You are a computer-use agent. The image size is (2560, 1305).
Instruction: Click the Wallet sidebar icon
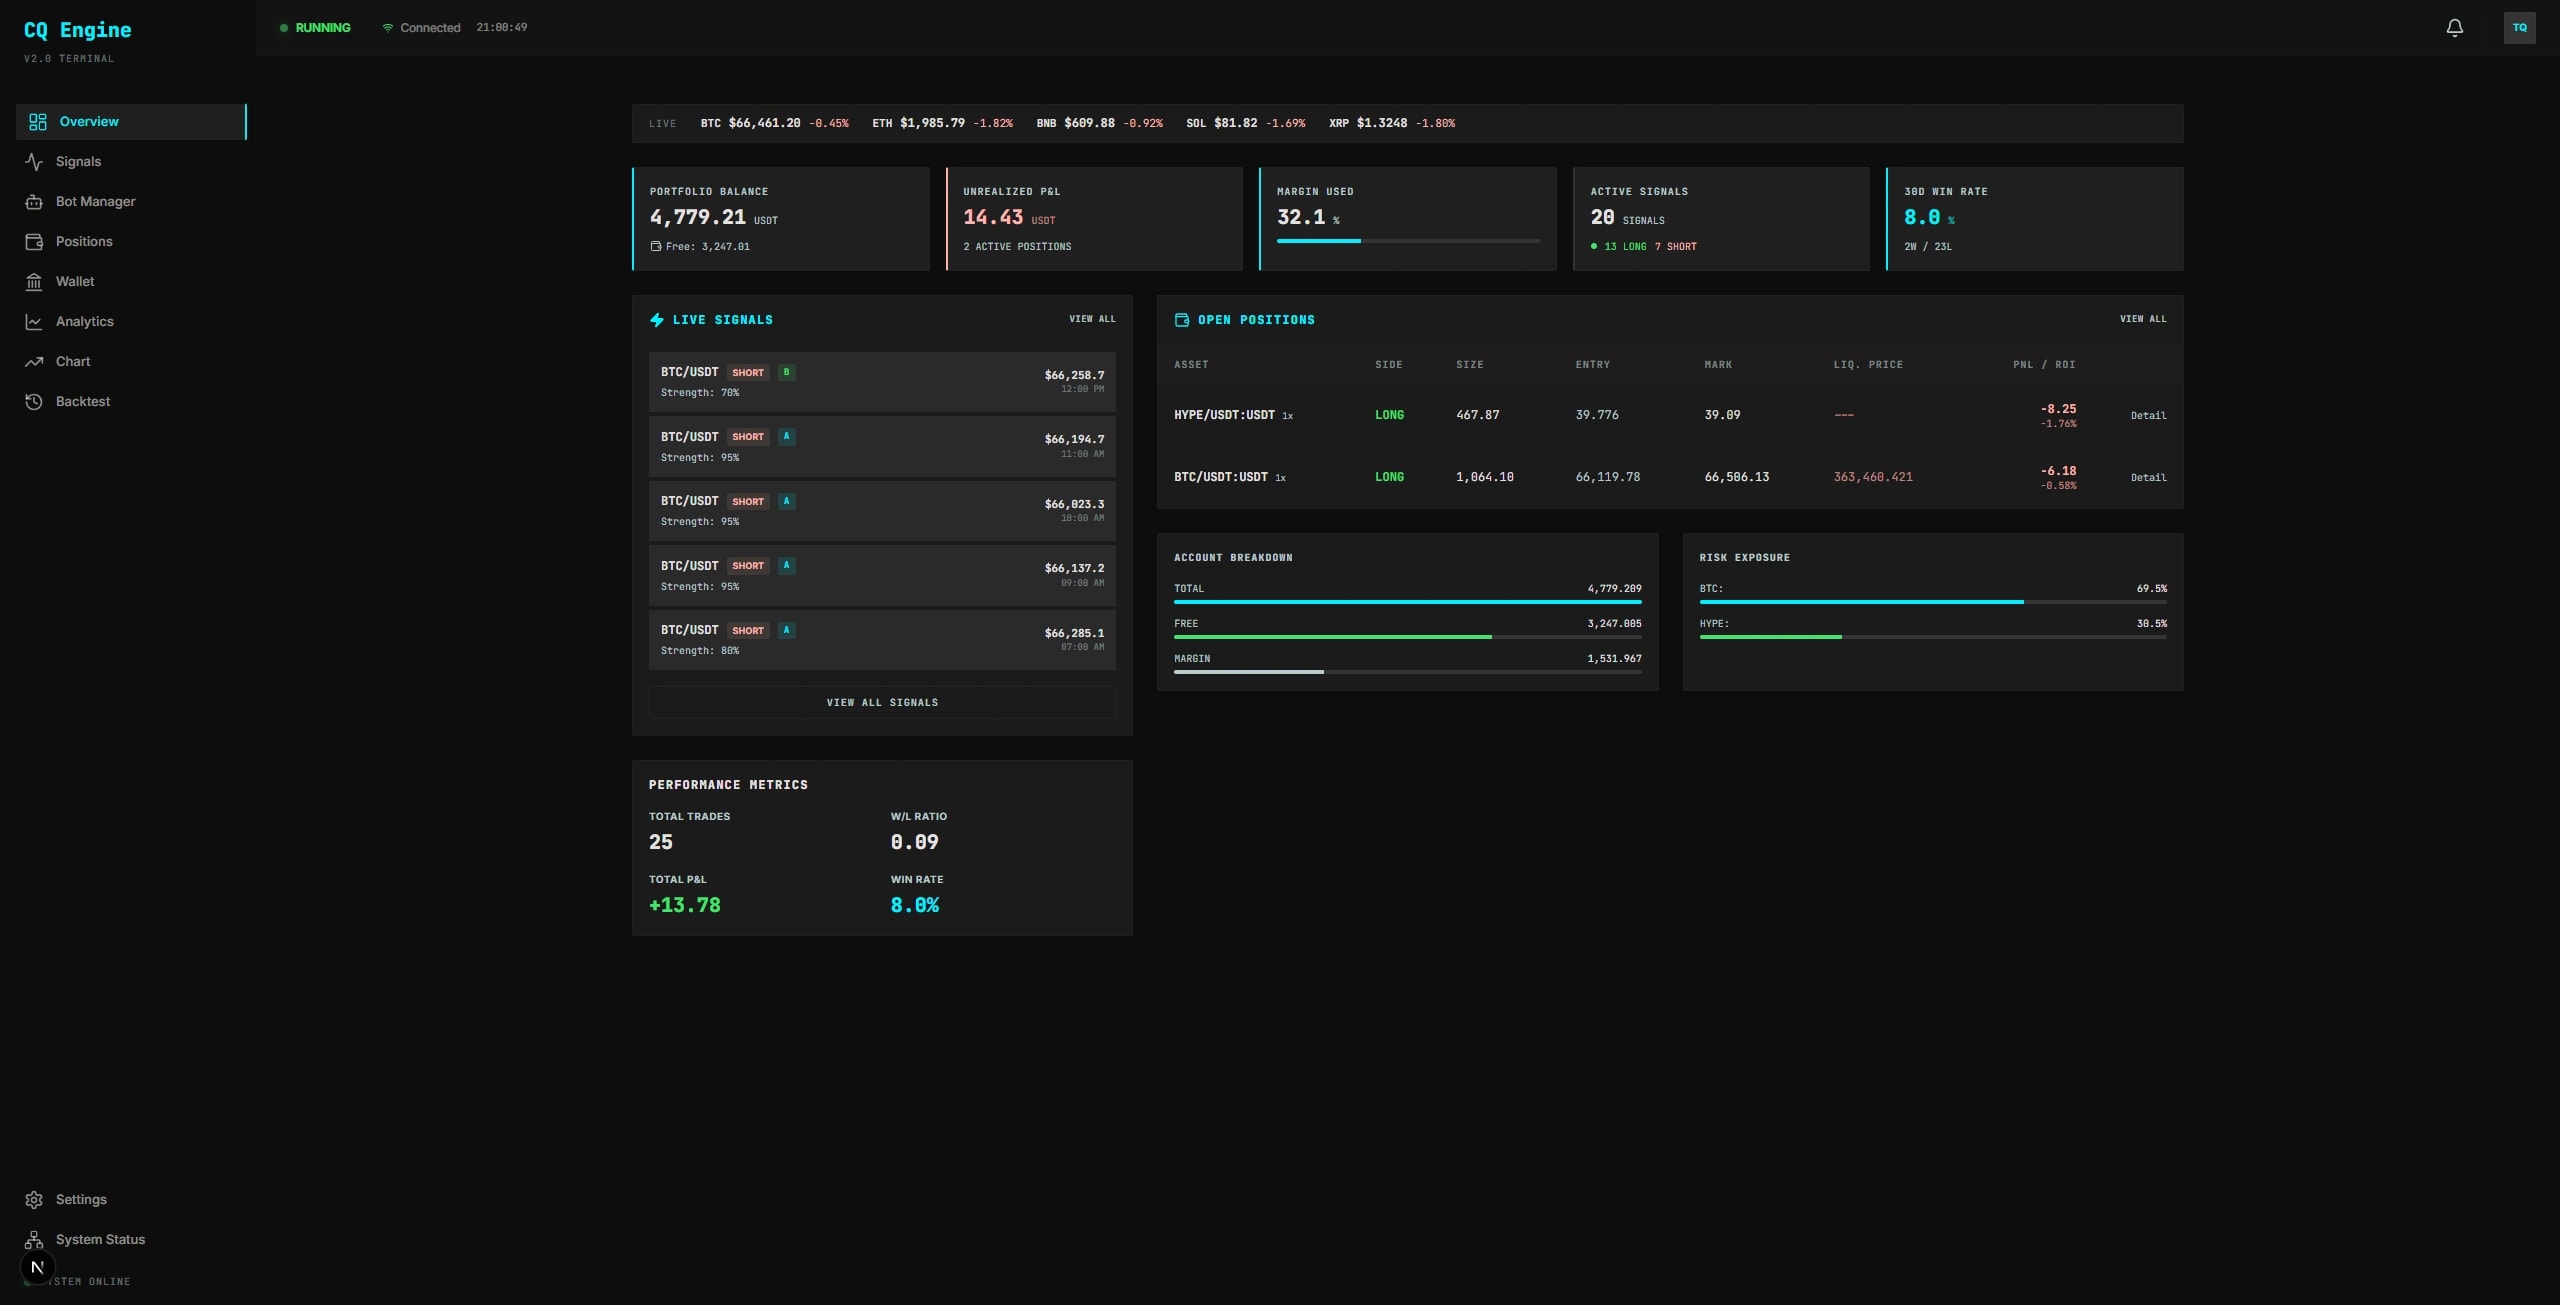(36, 281)
